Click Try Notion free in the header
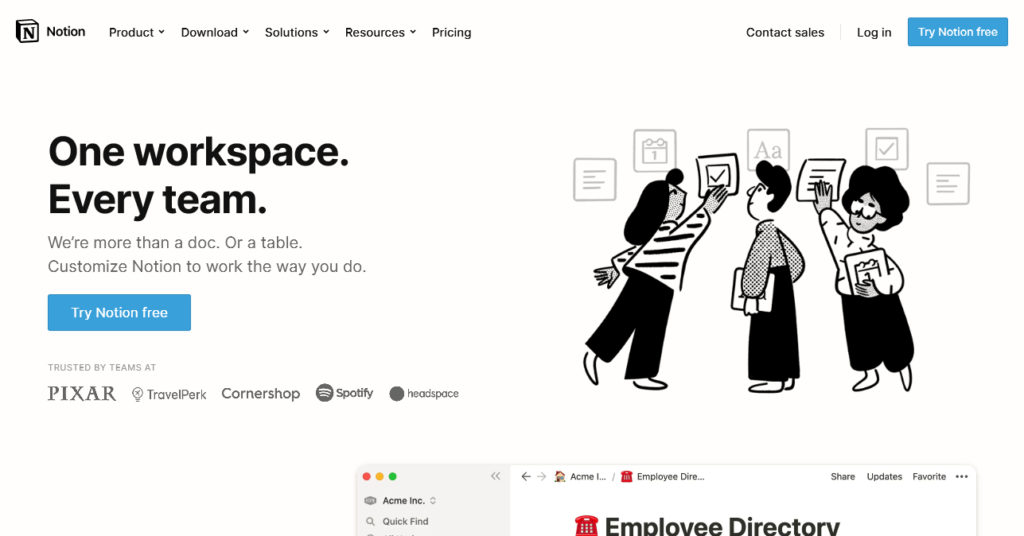Screen dimensions: 1024x536 (957, 31)
